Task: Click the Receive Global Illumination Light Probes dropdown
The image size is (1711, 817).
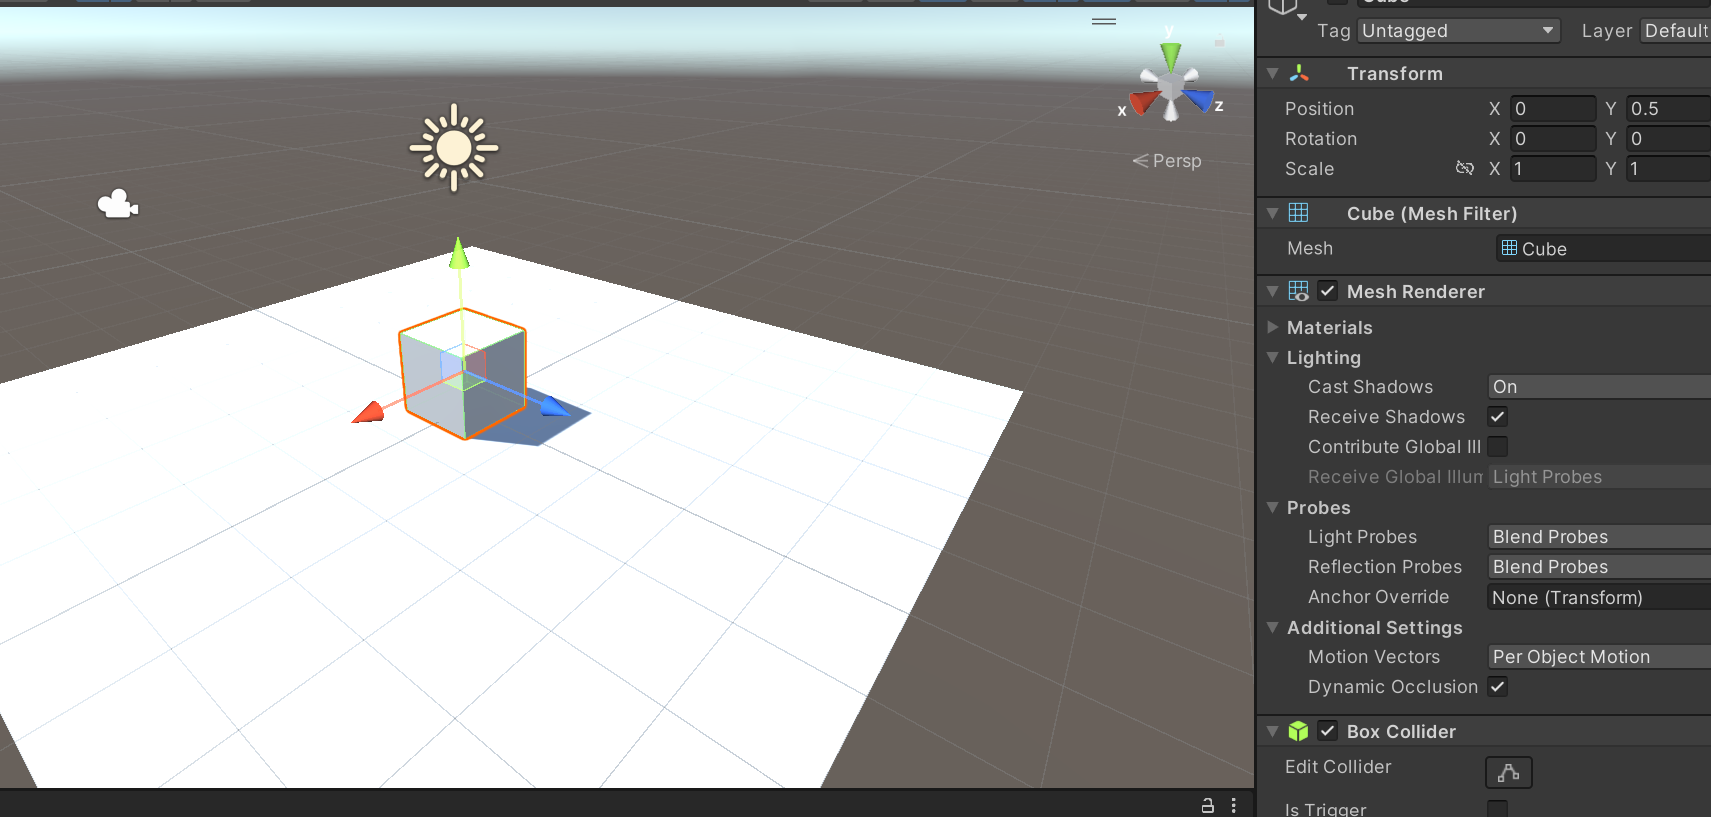Action: pyautogui.click(x=1599, y=477)
